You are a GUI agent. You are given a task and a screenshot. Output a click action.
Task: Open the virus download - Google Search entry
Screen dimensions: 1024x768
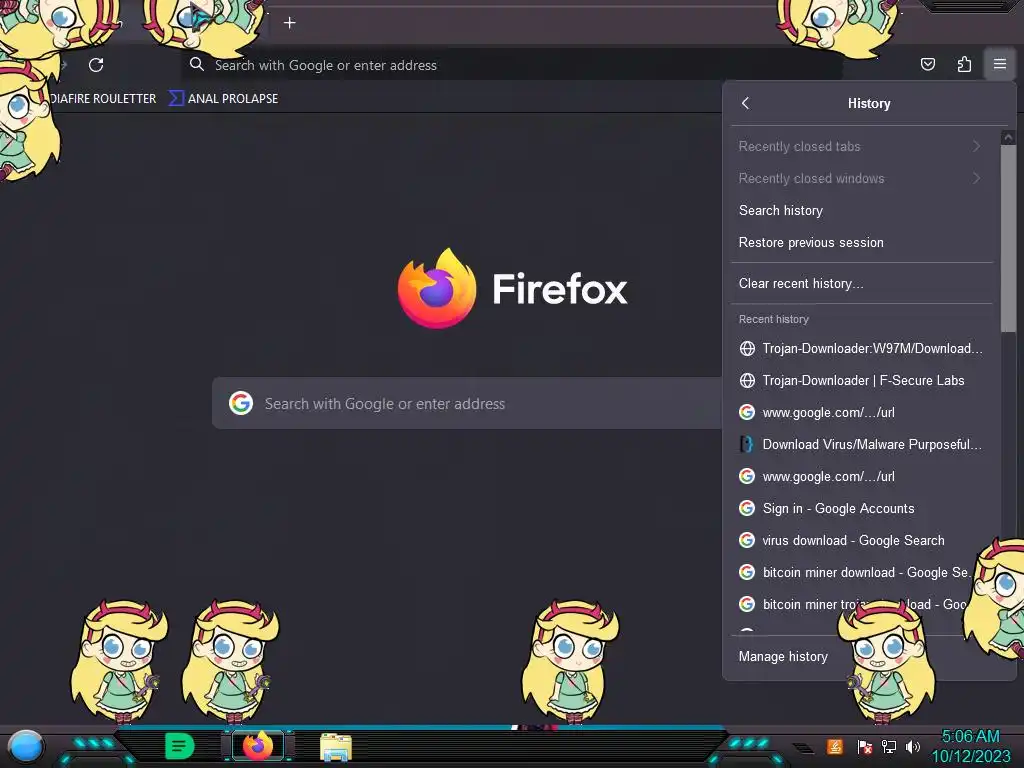[861, 540]
